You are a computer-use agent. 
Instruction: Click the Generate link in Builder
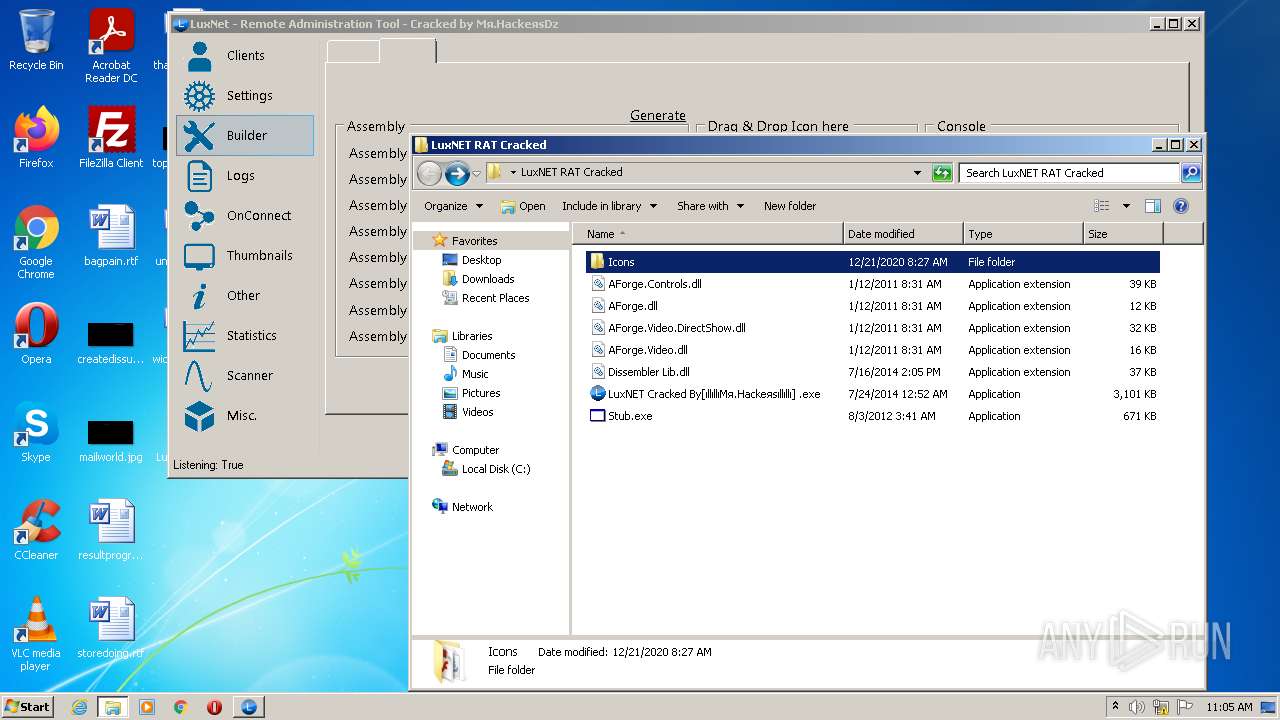(658, 115)
